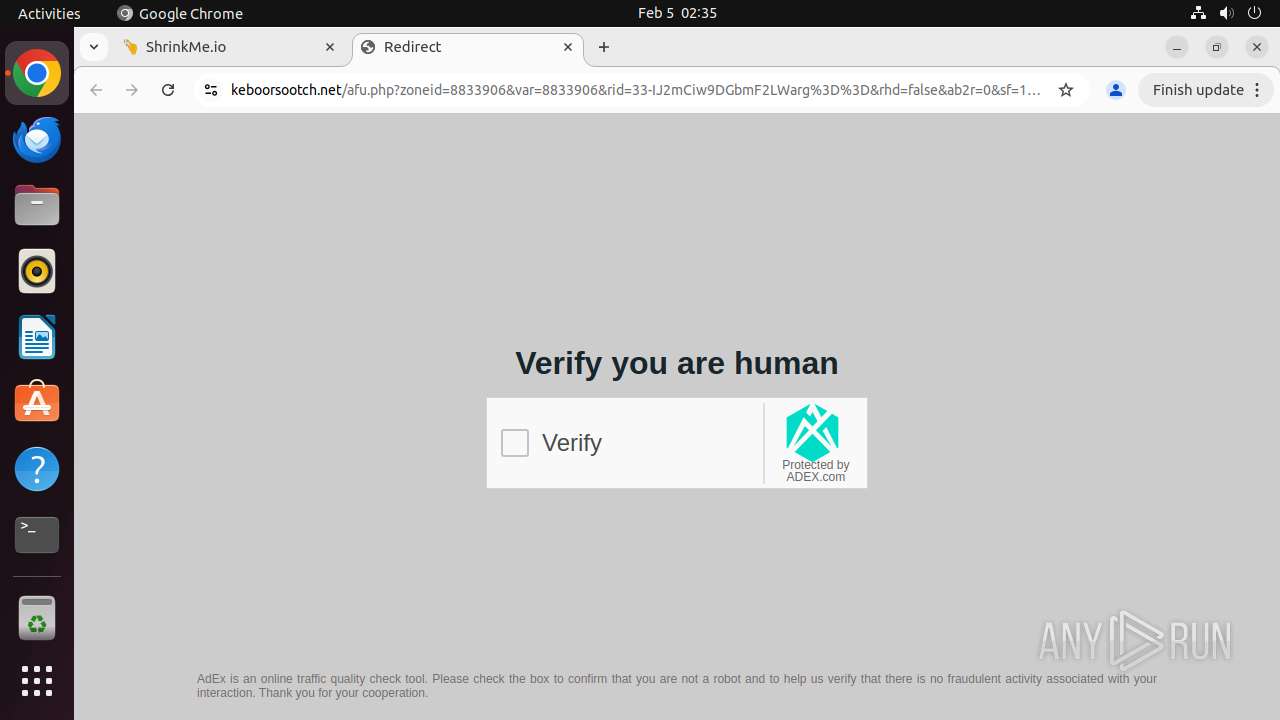Switch to the Redirect tab

[467, 47]
